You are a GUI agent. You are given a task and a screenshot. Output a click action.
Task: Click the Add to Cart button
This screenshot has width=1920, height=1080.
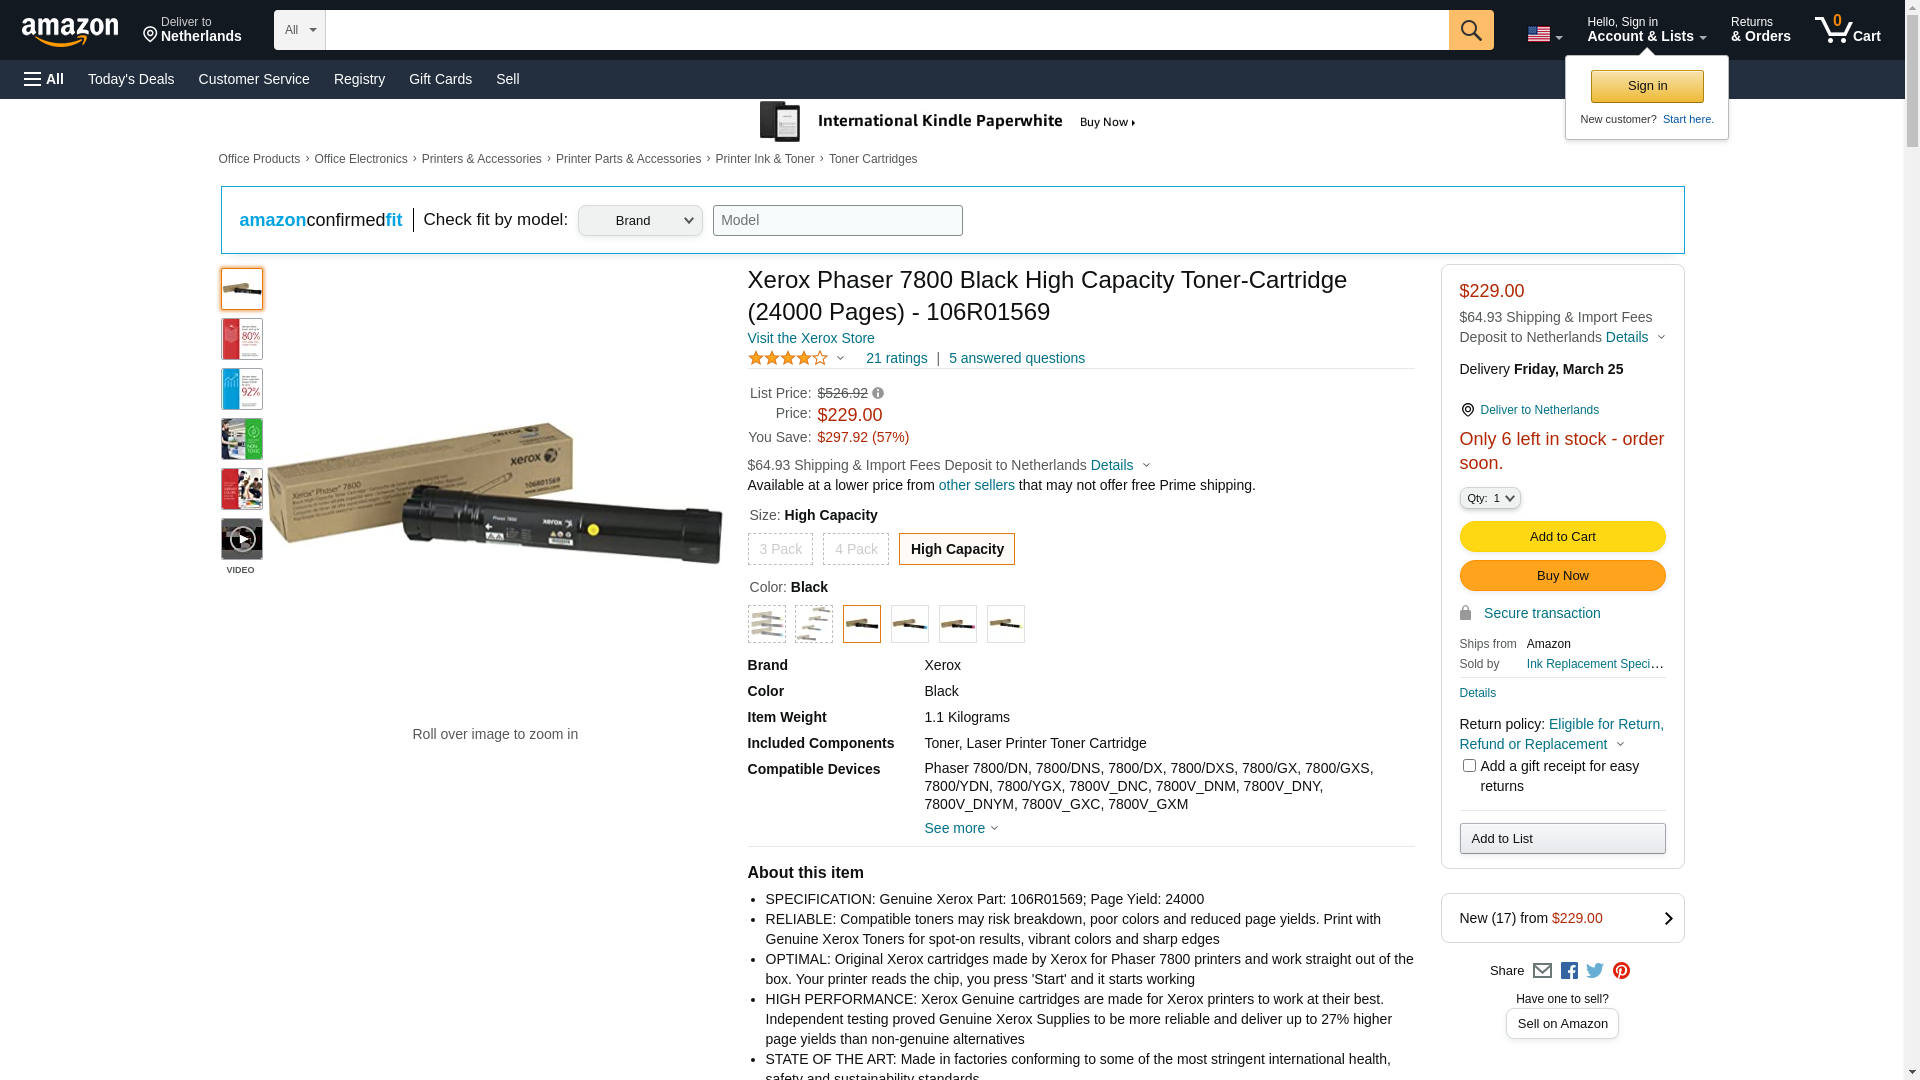click(1562, 537)
